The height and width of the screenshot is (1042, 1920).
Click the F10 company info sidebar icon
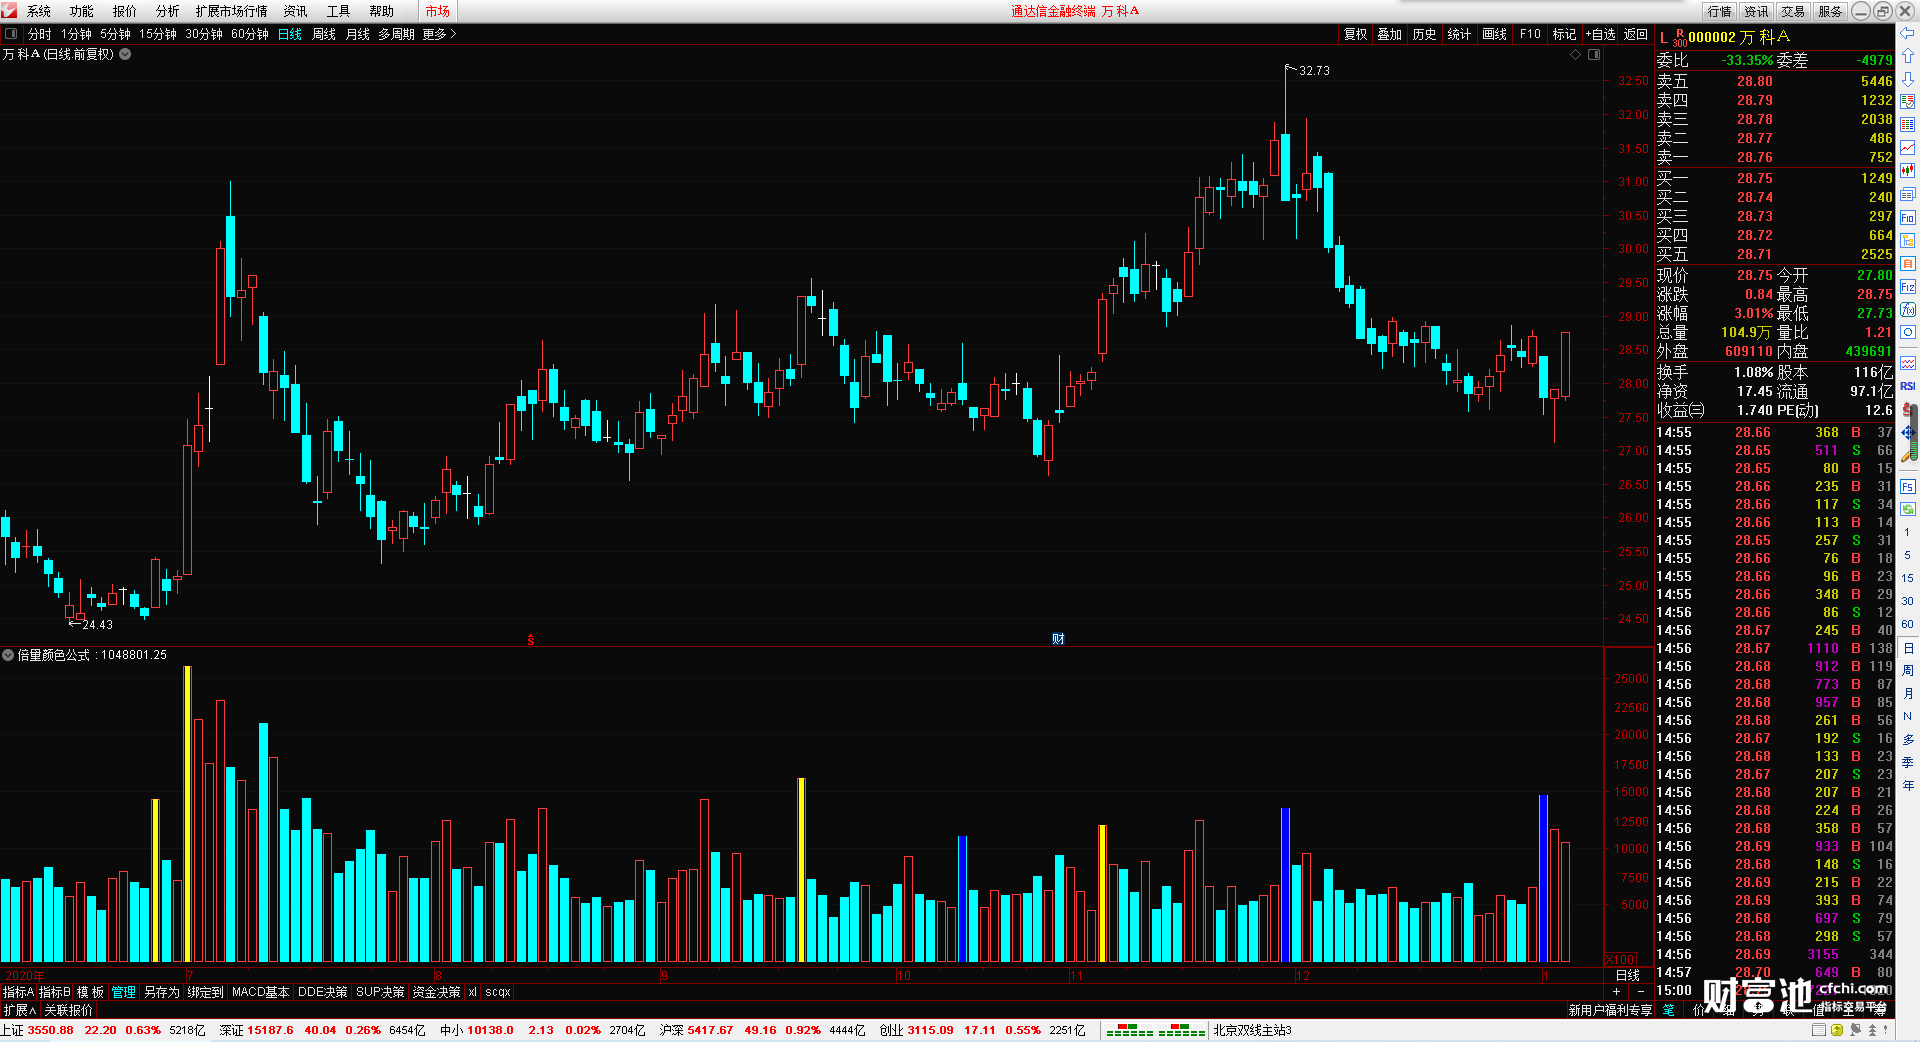[1908, 217]
